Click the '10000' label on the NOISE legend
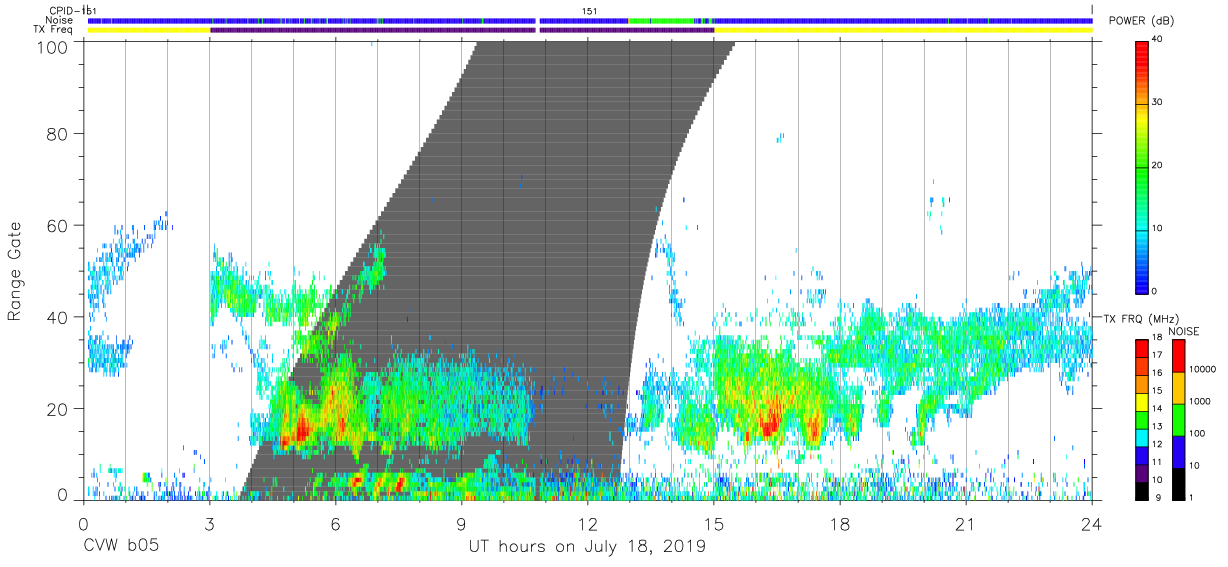This screenshot has width=1228, height=567. click(1205, 369)
